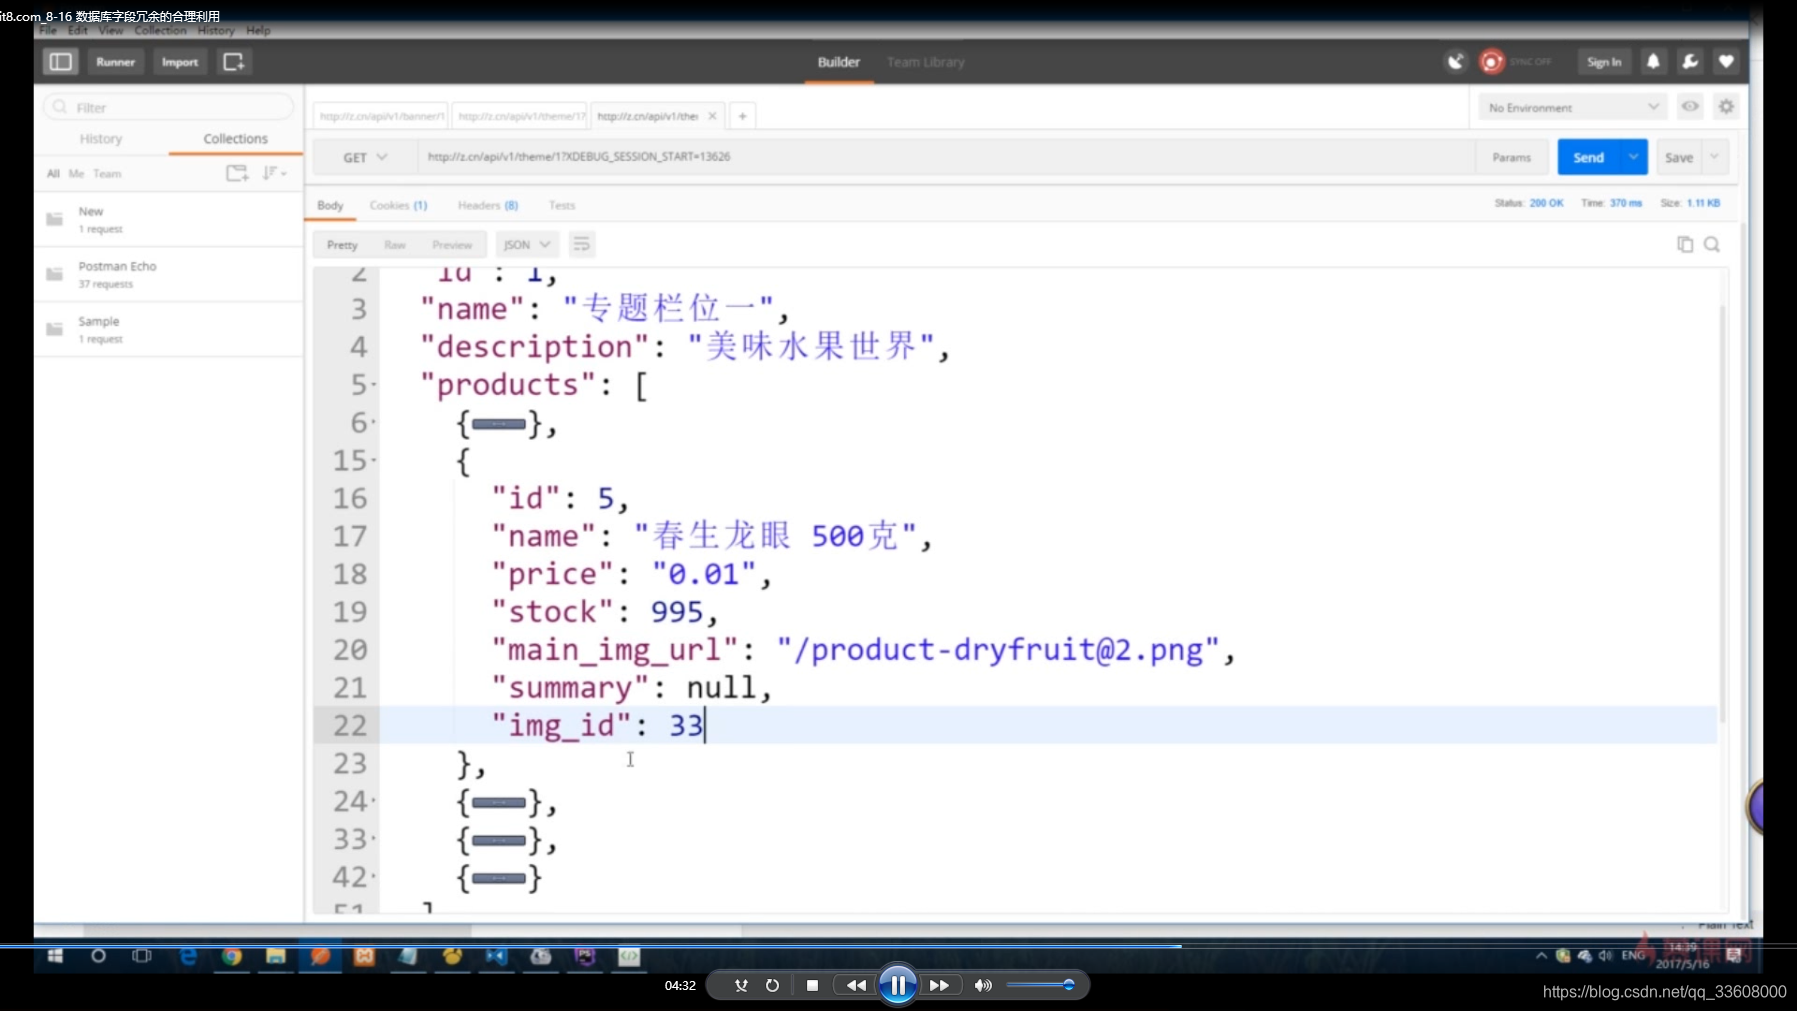Close the active theme/1 request tab

pos(712,116)
